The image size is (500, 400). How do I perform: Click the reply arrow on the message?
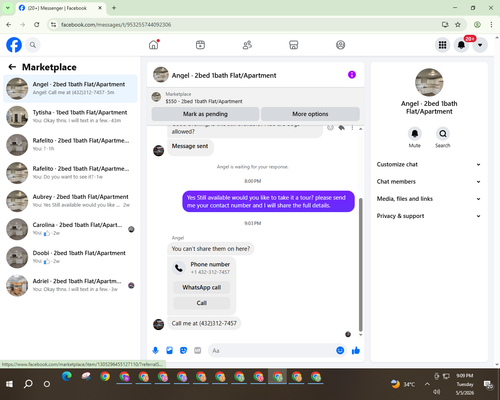[x=342, y=128]
